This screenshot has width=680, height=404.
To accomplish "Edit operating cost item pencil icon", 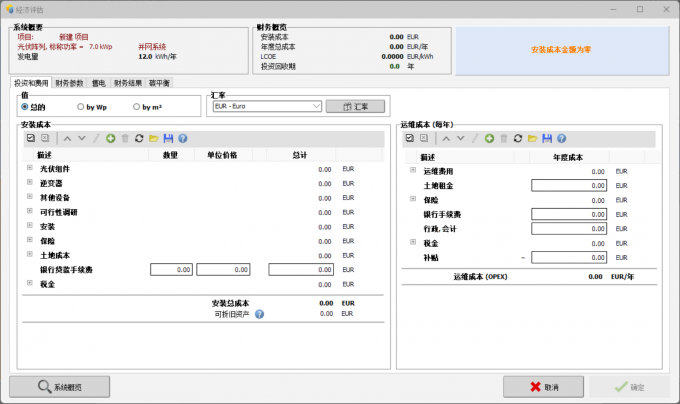I will tap(475, 139).
